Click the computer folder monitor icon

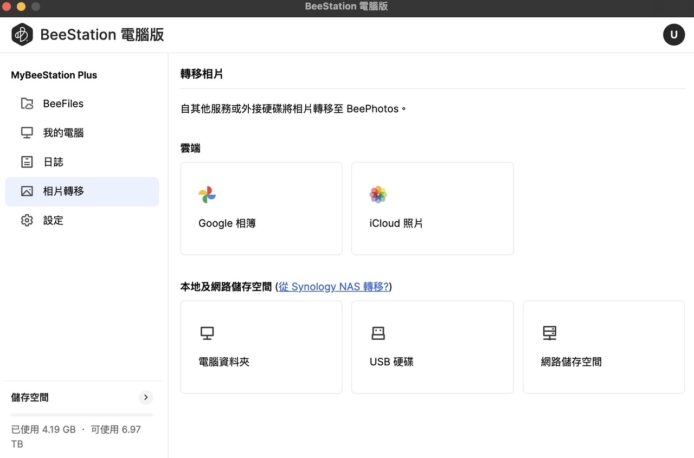coord(207,333)
